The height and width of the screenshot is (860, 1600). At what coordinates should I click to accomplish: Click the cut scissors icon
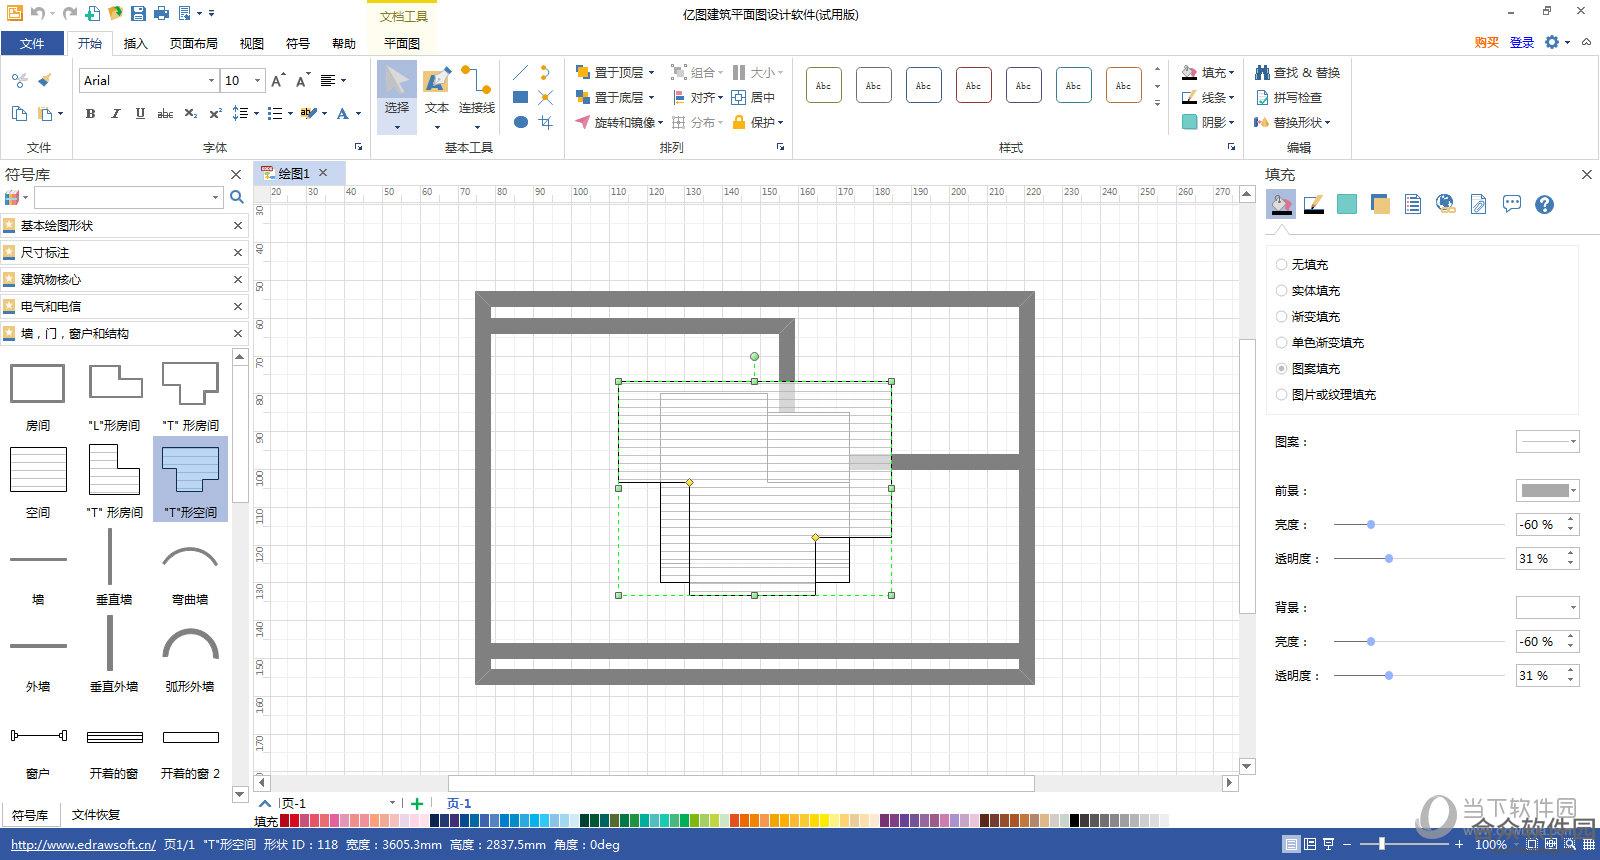(x=19, y=80)
